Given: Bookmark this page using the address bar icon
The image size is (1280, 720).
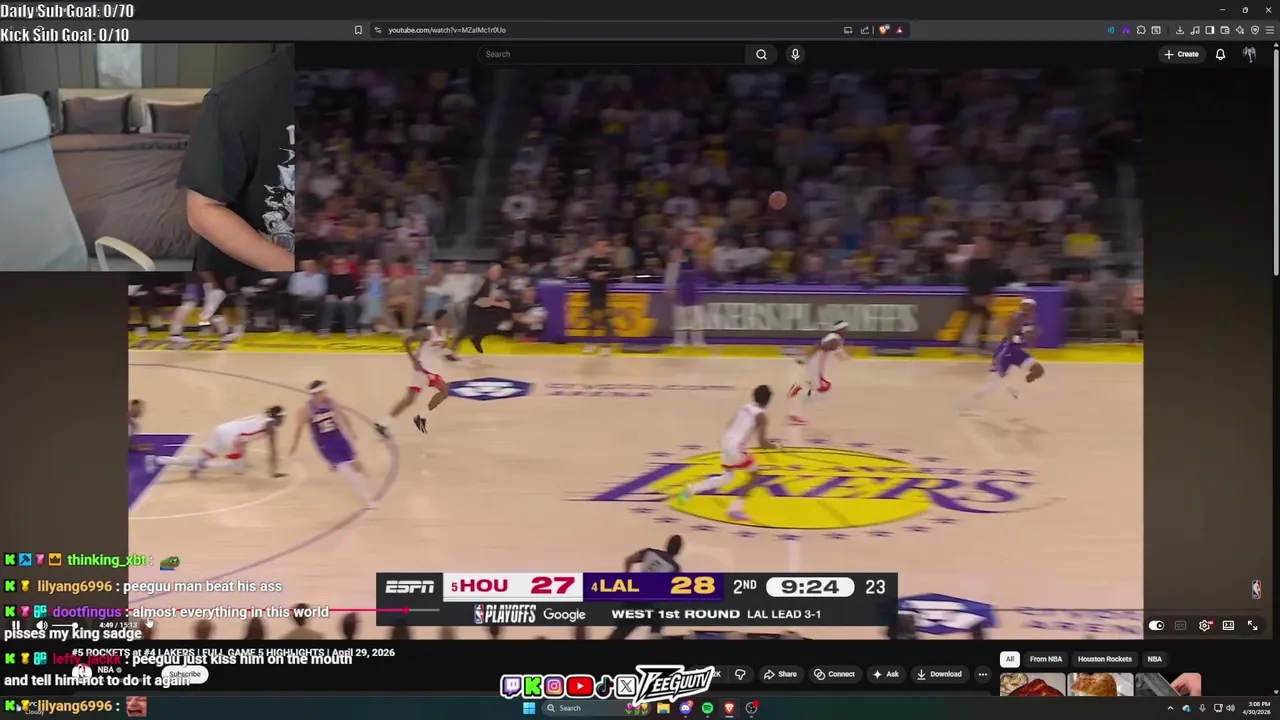Looking at the screenshot, I should tap(358, 30).
